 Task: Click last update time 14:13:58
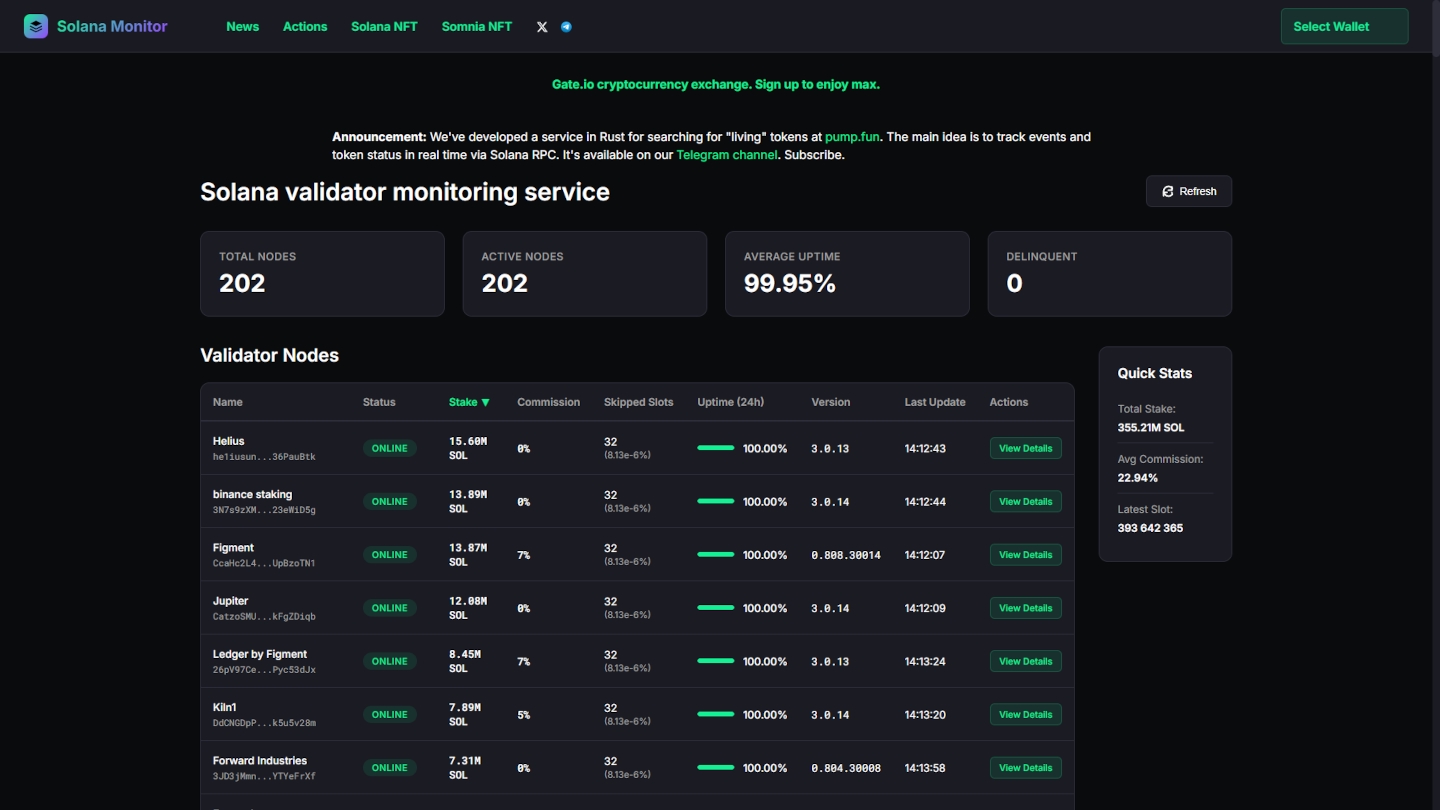point(925,768)
